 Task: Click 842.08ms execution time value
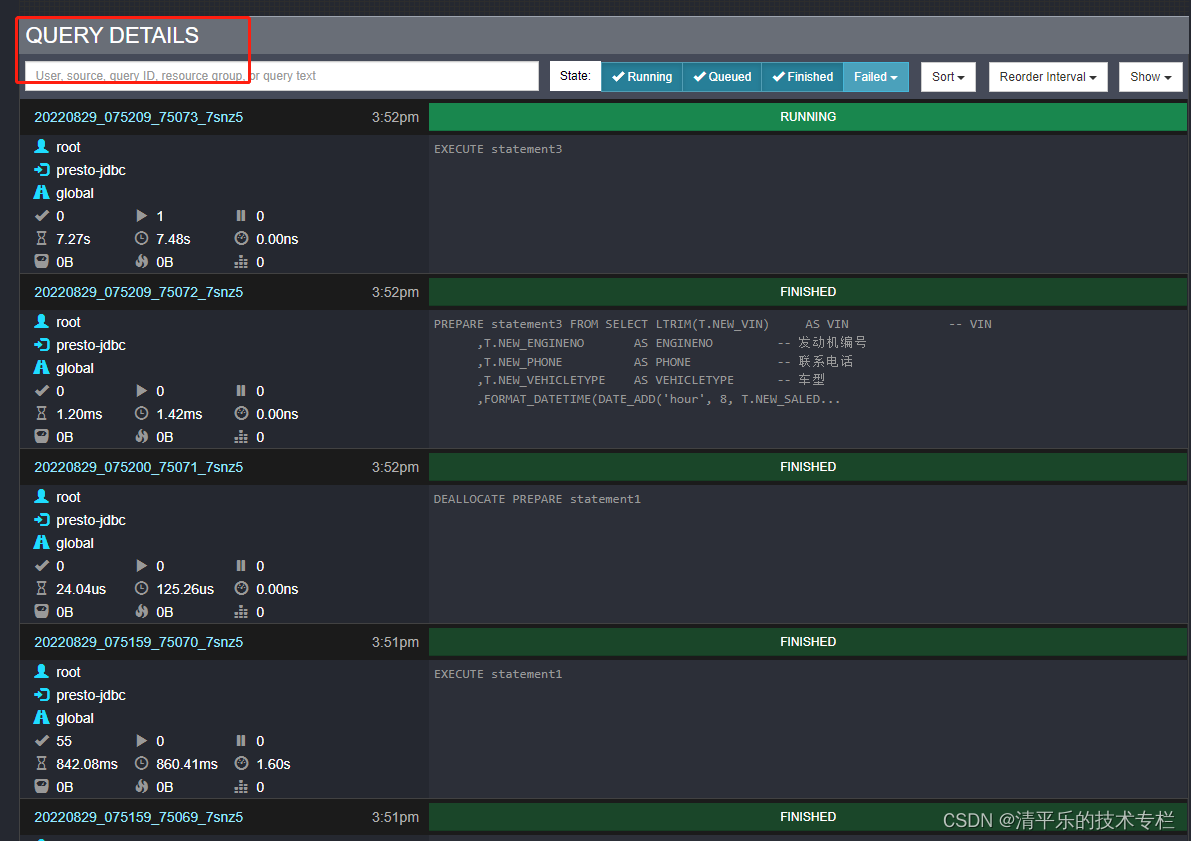coord(87,764)
